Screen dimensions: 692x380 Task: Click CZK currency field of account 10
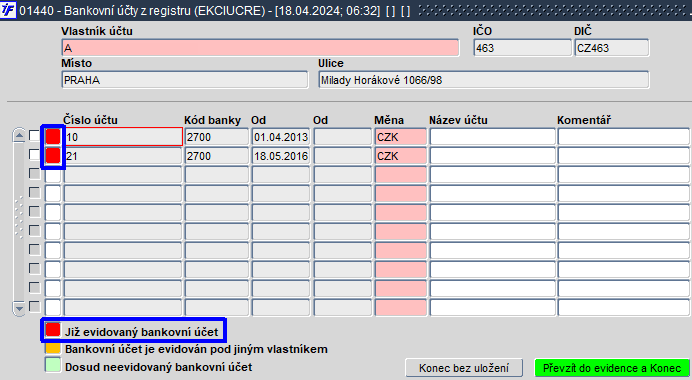pyautogui.click(x=401, y=137)
